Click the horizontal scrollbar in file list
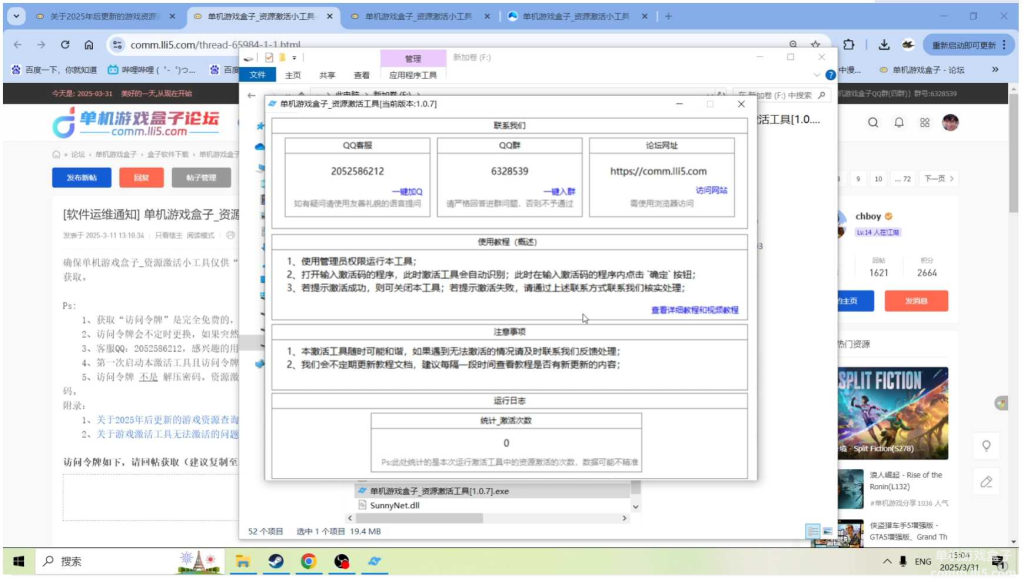Screen dimensions: 1024x581 [x=487, y=518]
